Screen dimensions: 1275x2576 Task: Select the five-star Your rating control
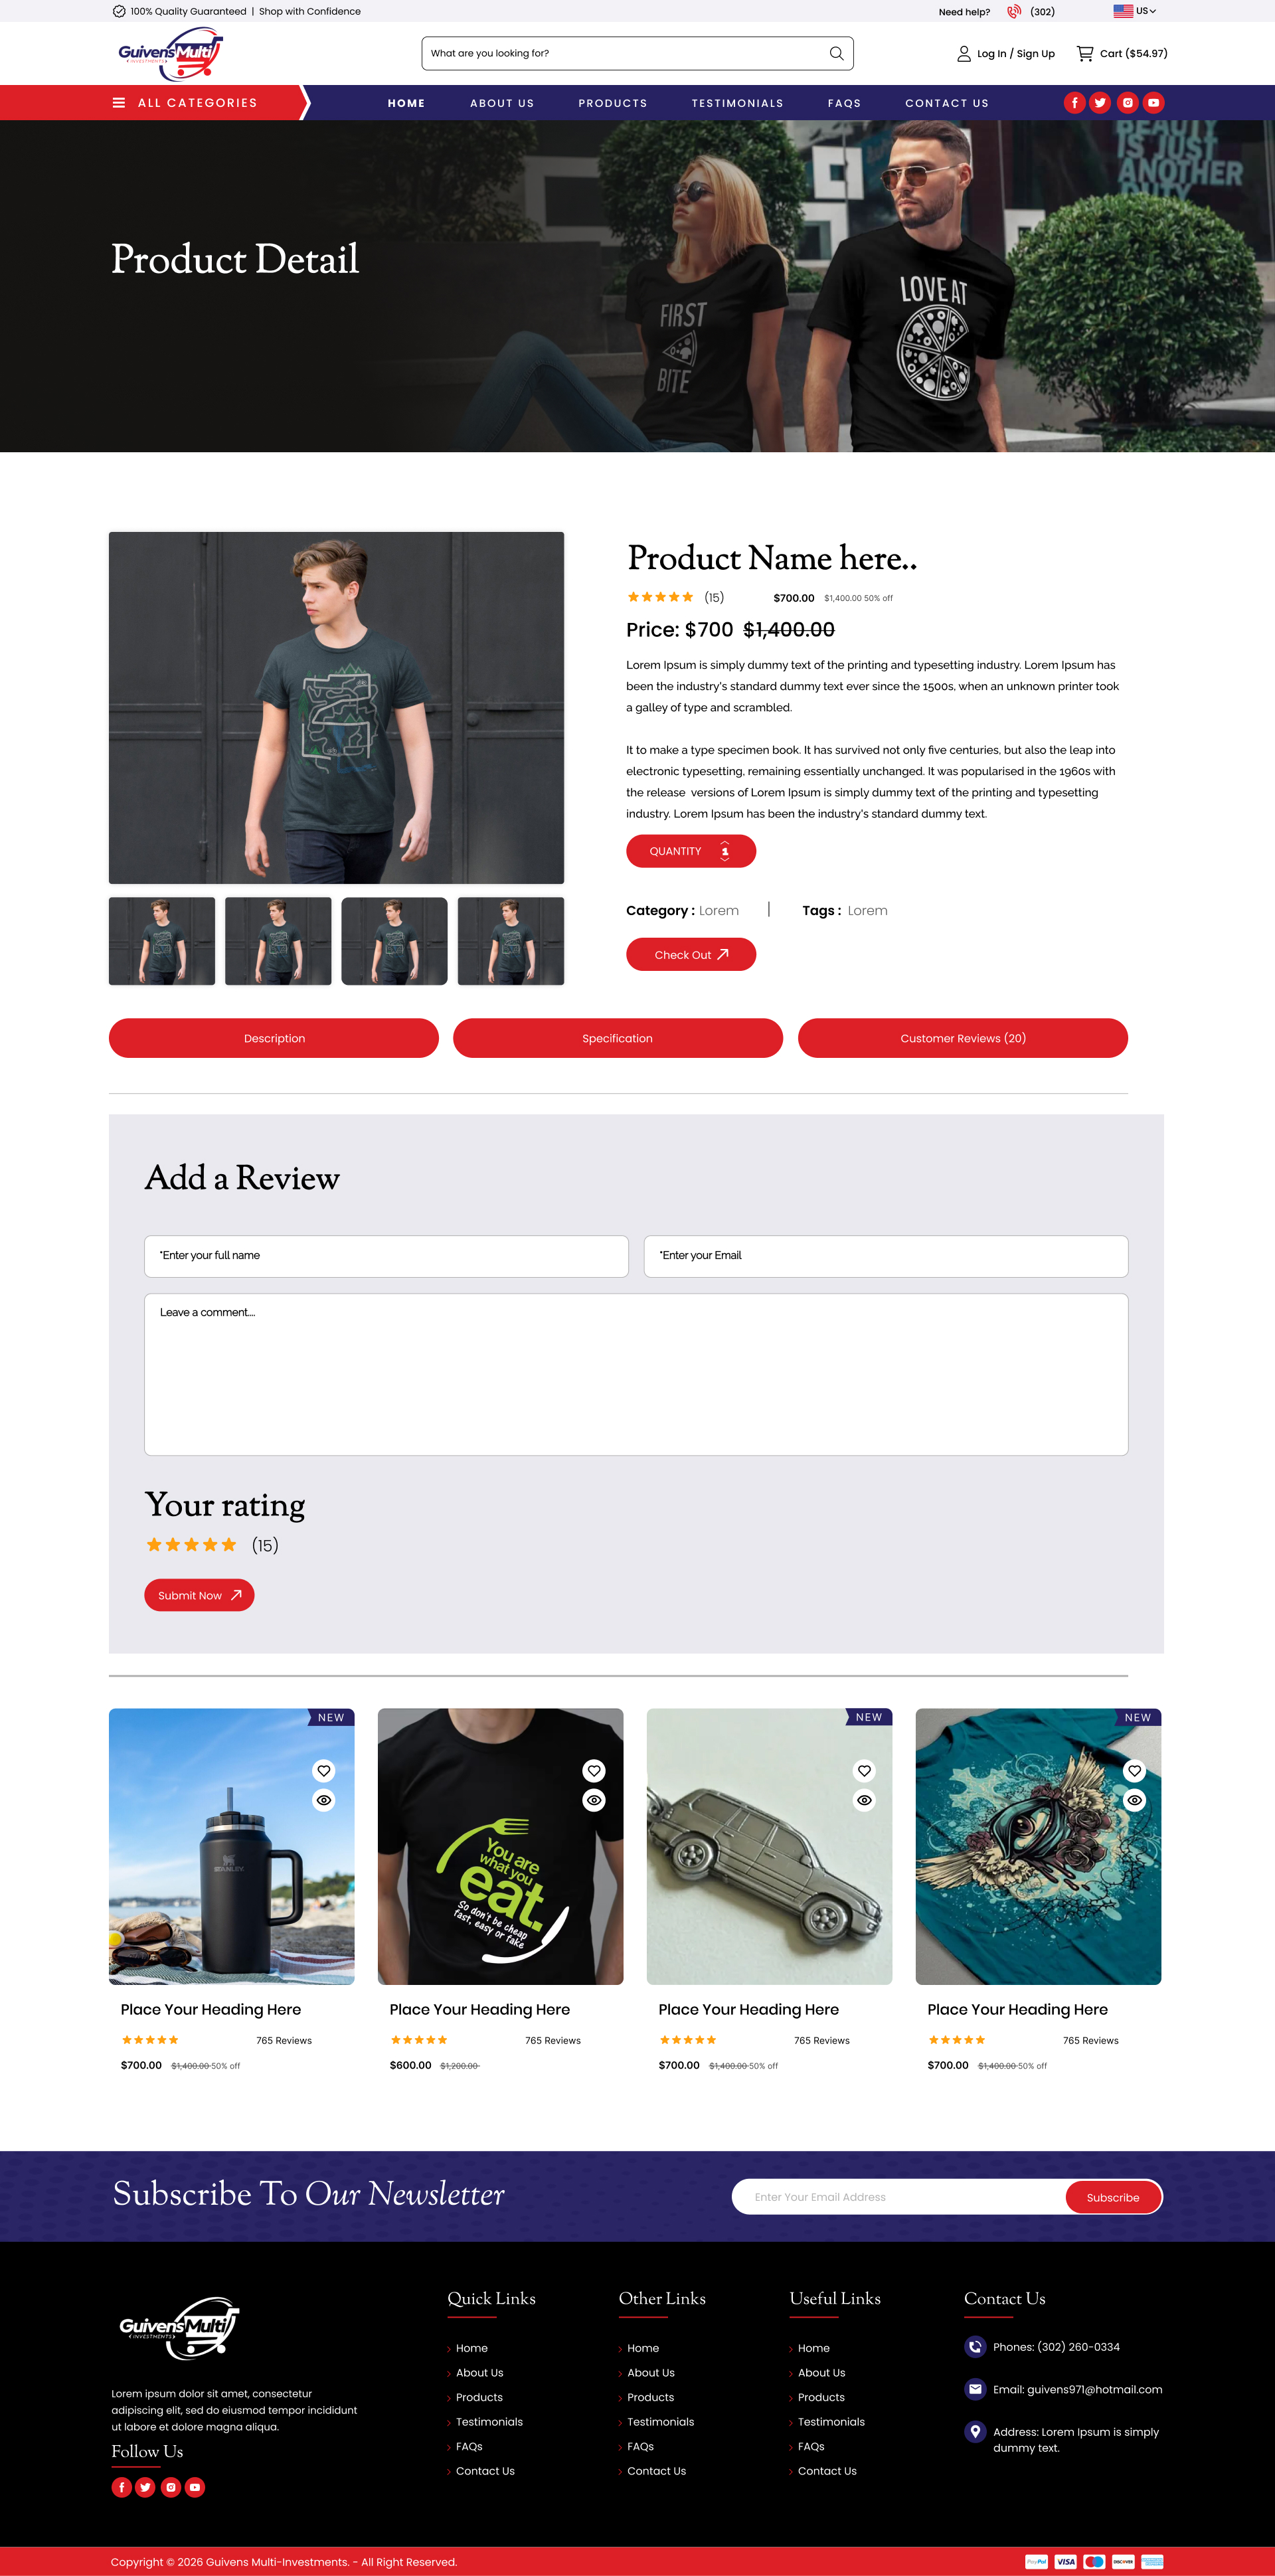tap(191, 1545)
